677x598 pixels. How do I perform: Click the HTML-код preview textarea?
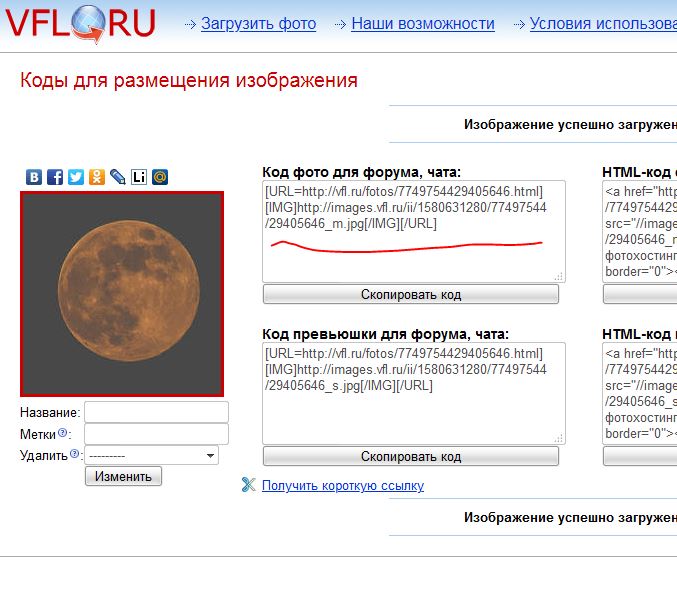click(639, 394)
